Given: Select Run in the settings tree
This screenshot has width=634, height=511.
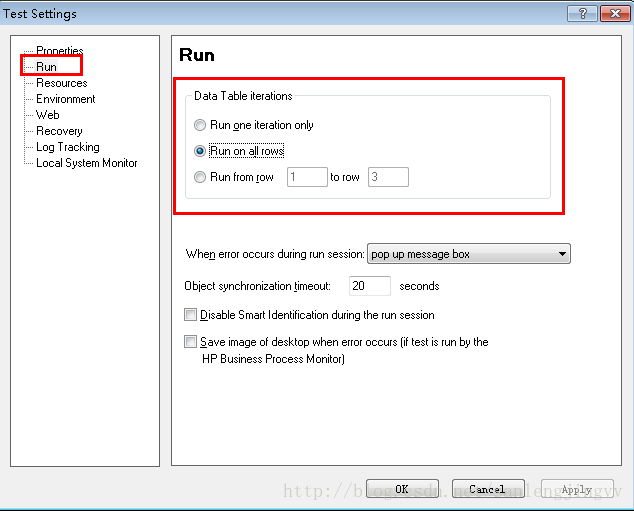Looking at the screenshot, I should (46, 67).
